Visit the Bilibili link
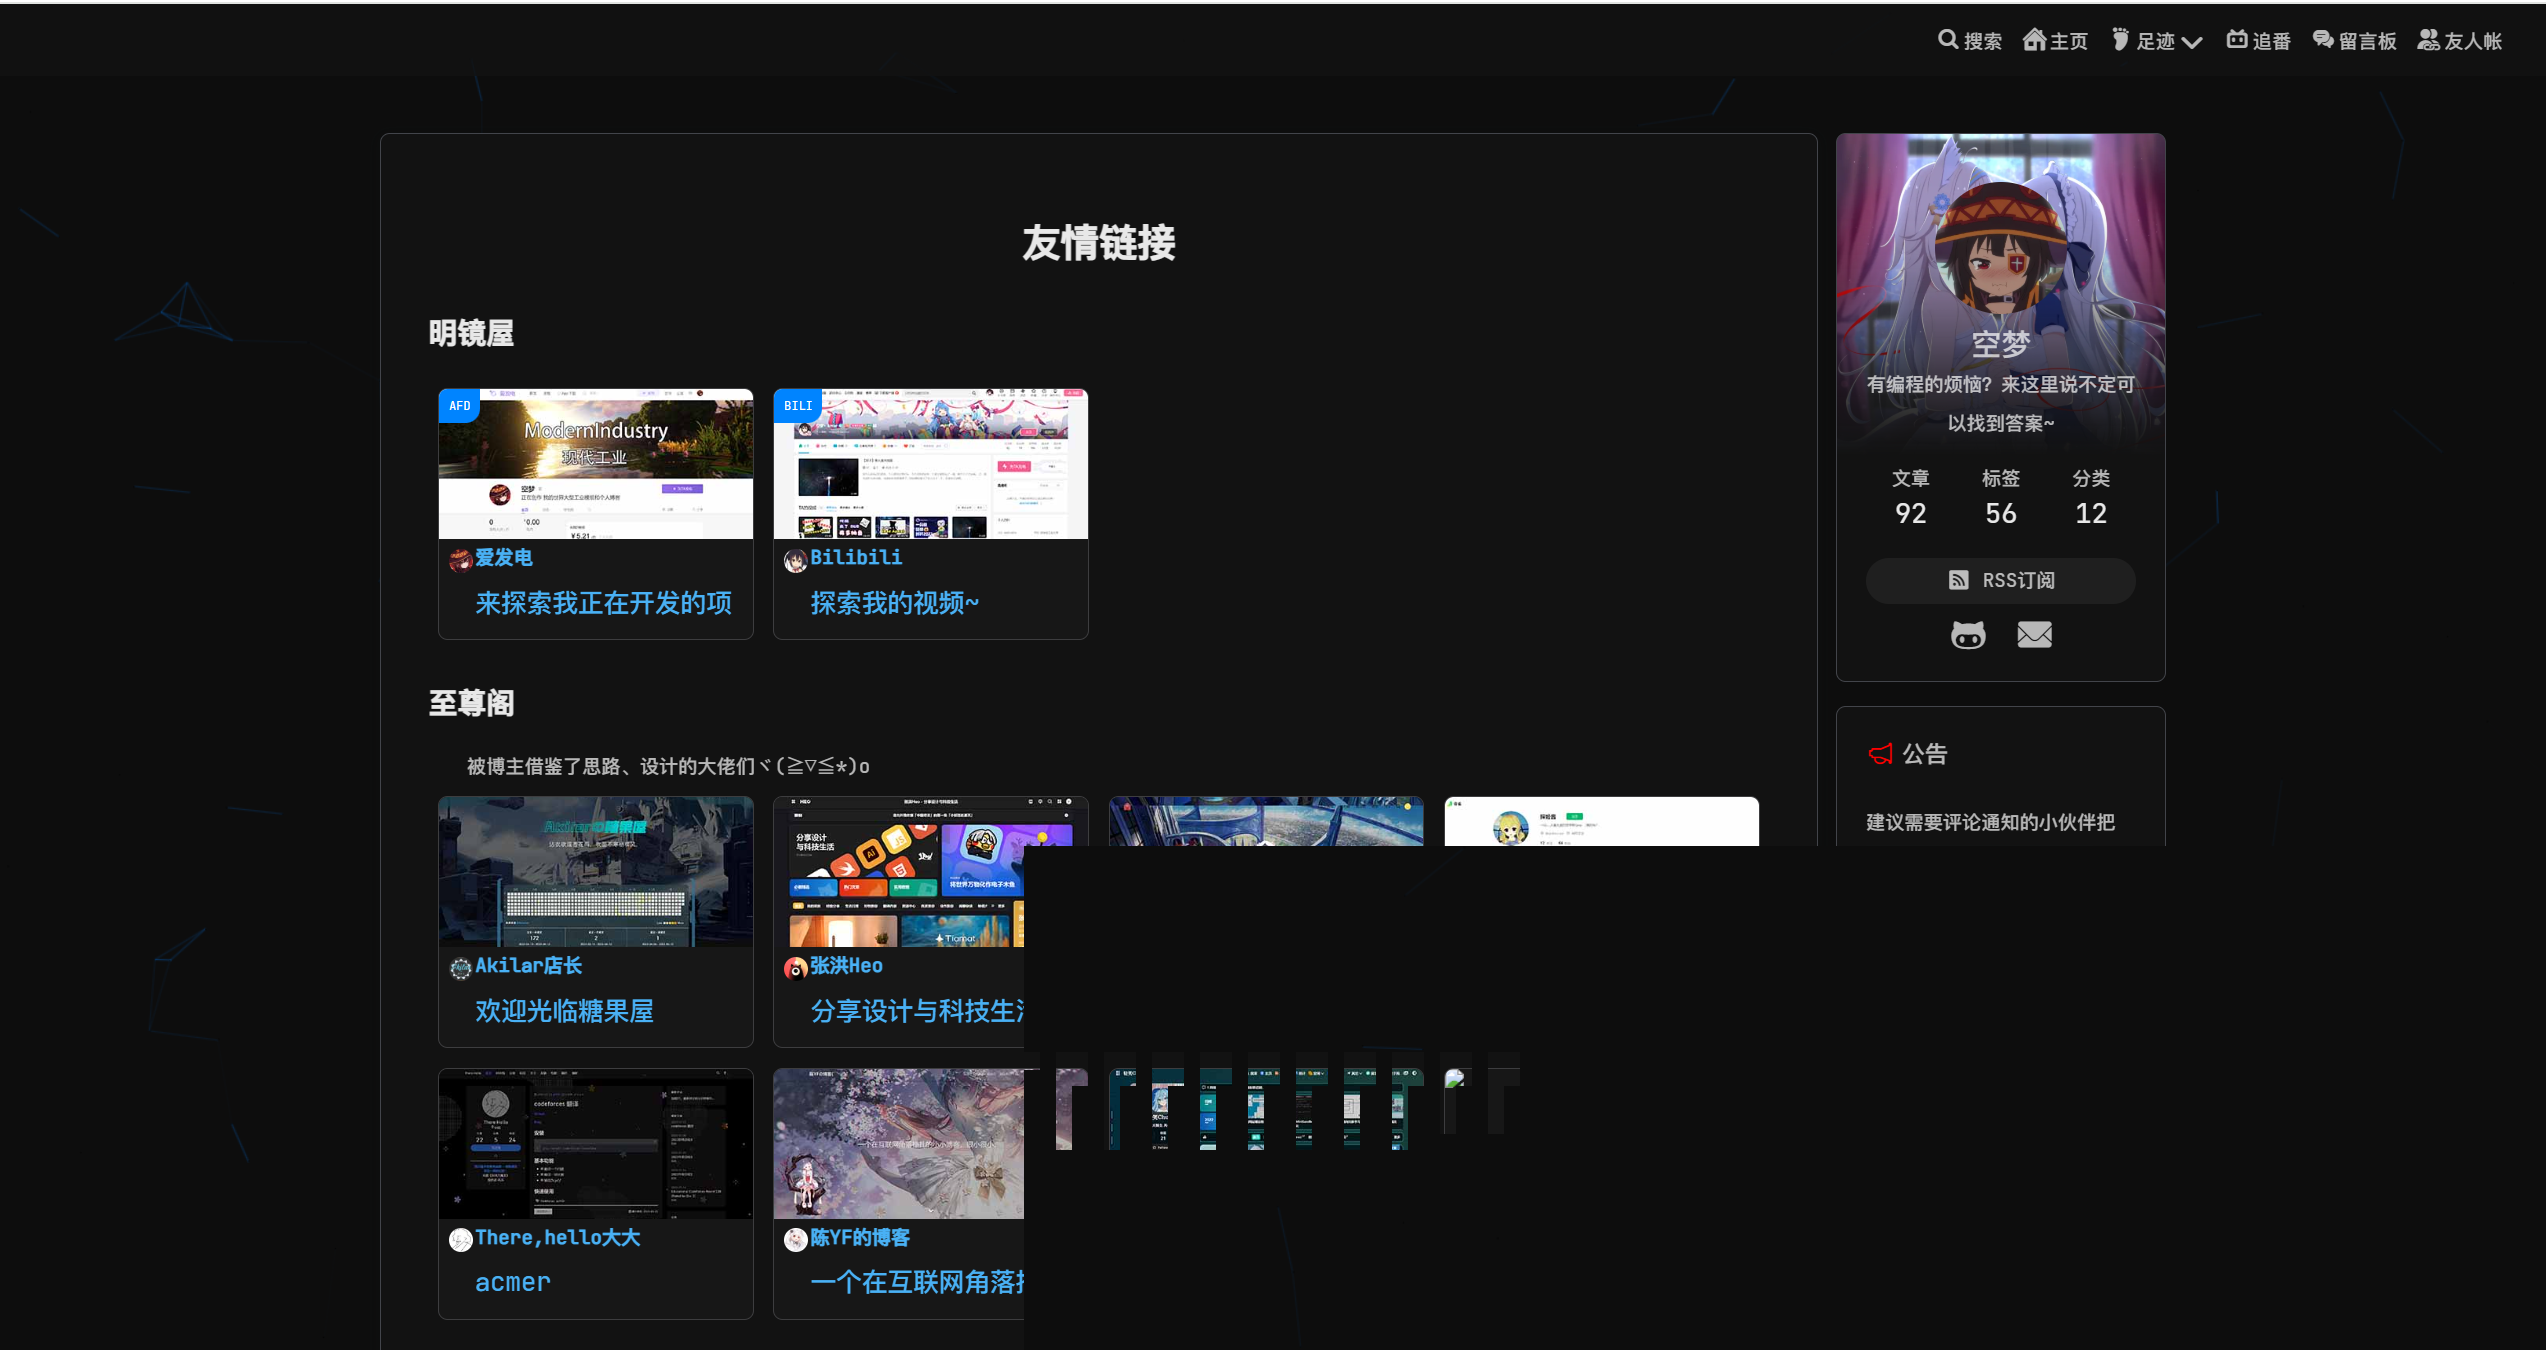 pos(856,558)
